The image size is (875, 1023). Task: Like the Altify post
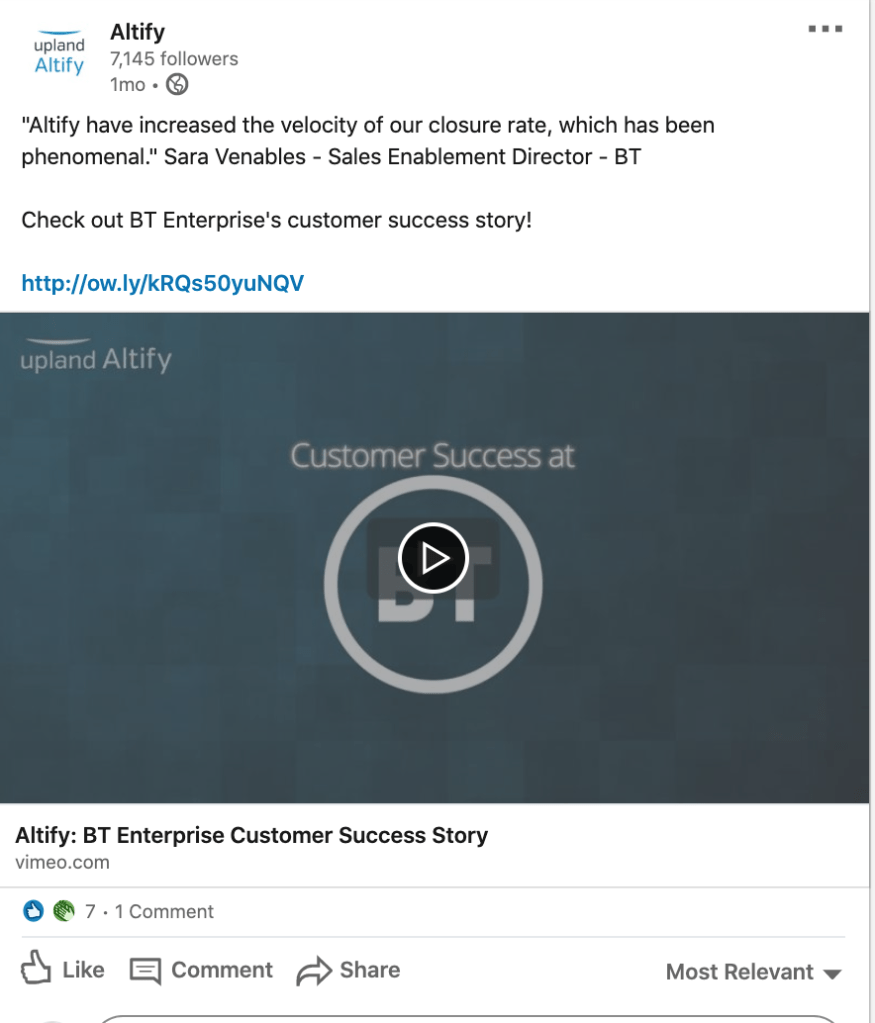[x=63, y=970]
